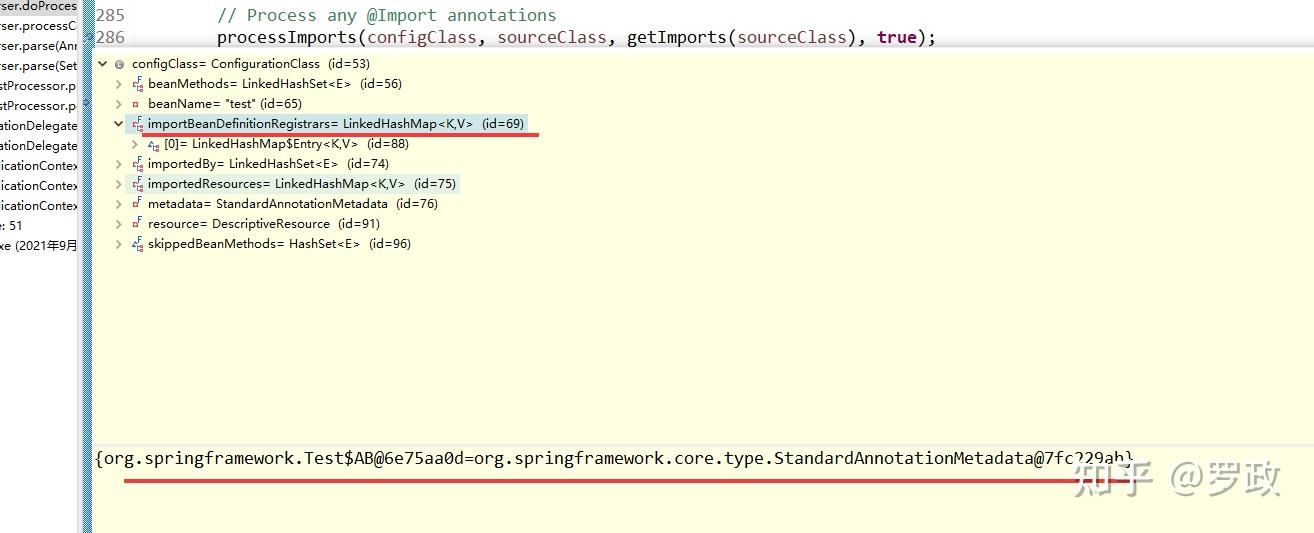Select the parse(Ann stack frame in Debug view
The height and width of the screenshot is (533, 1314).
(38, 46)
